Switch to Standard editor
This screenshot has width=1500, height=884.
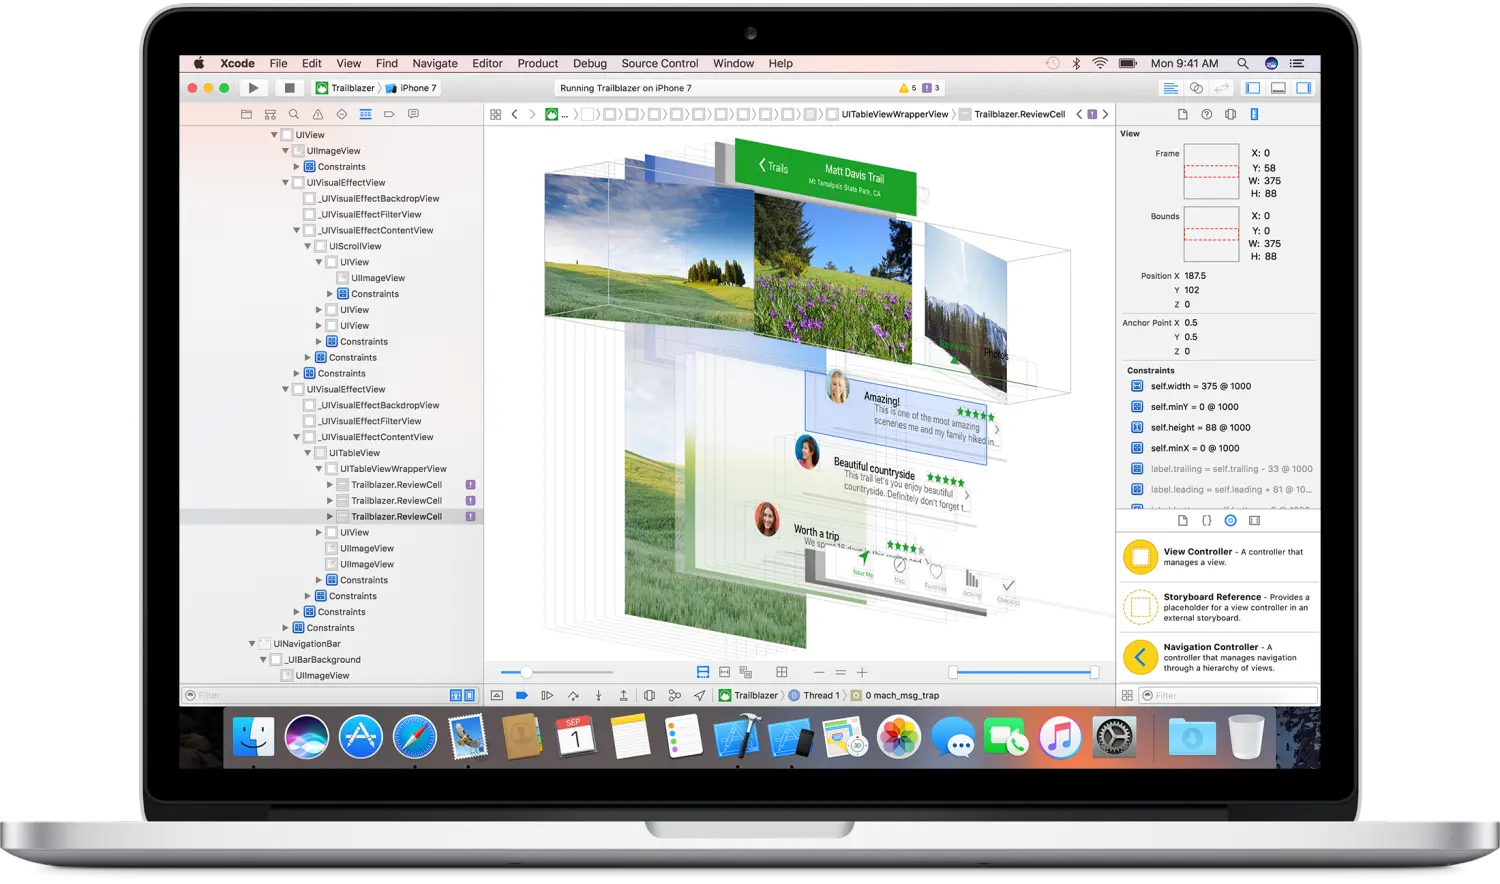click(1170, 88)
